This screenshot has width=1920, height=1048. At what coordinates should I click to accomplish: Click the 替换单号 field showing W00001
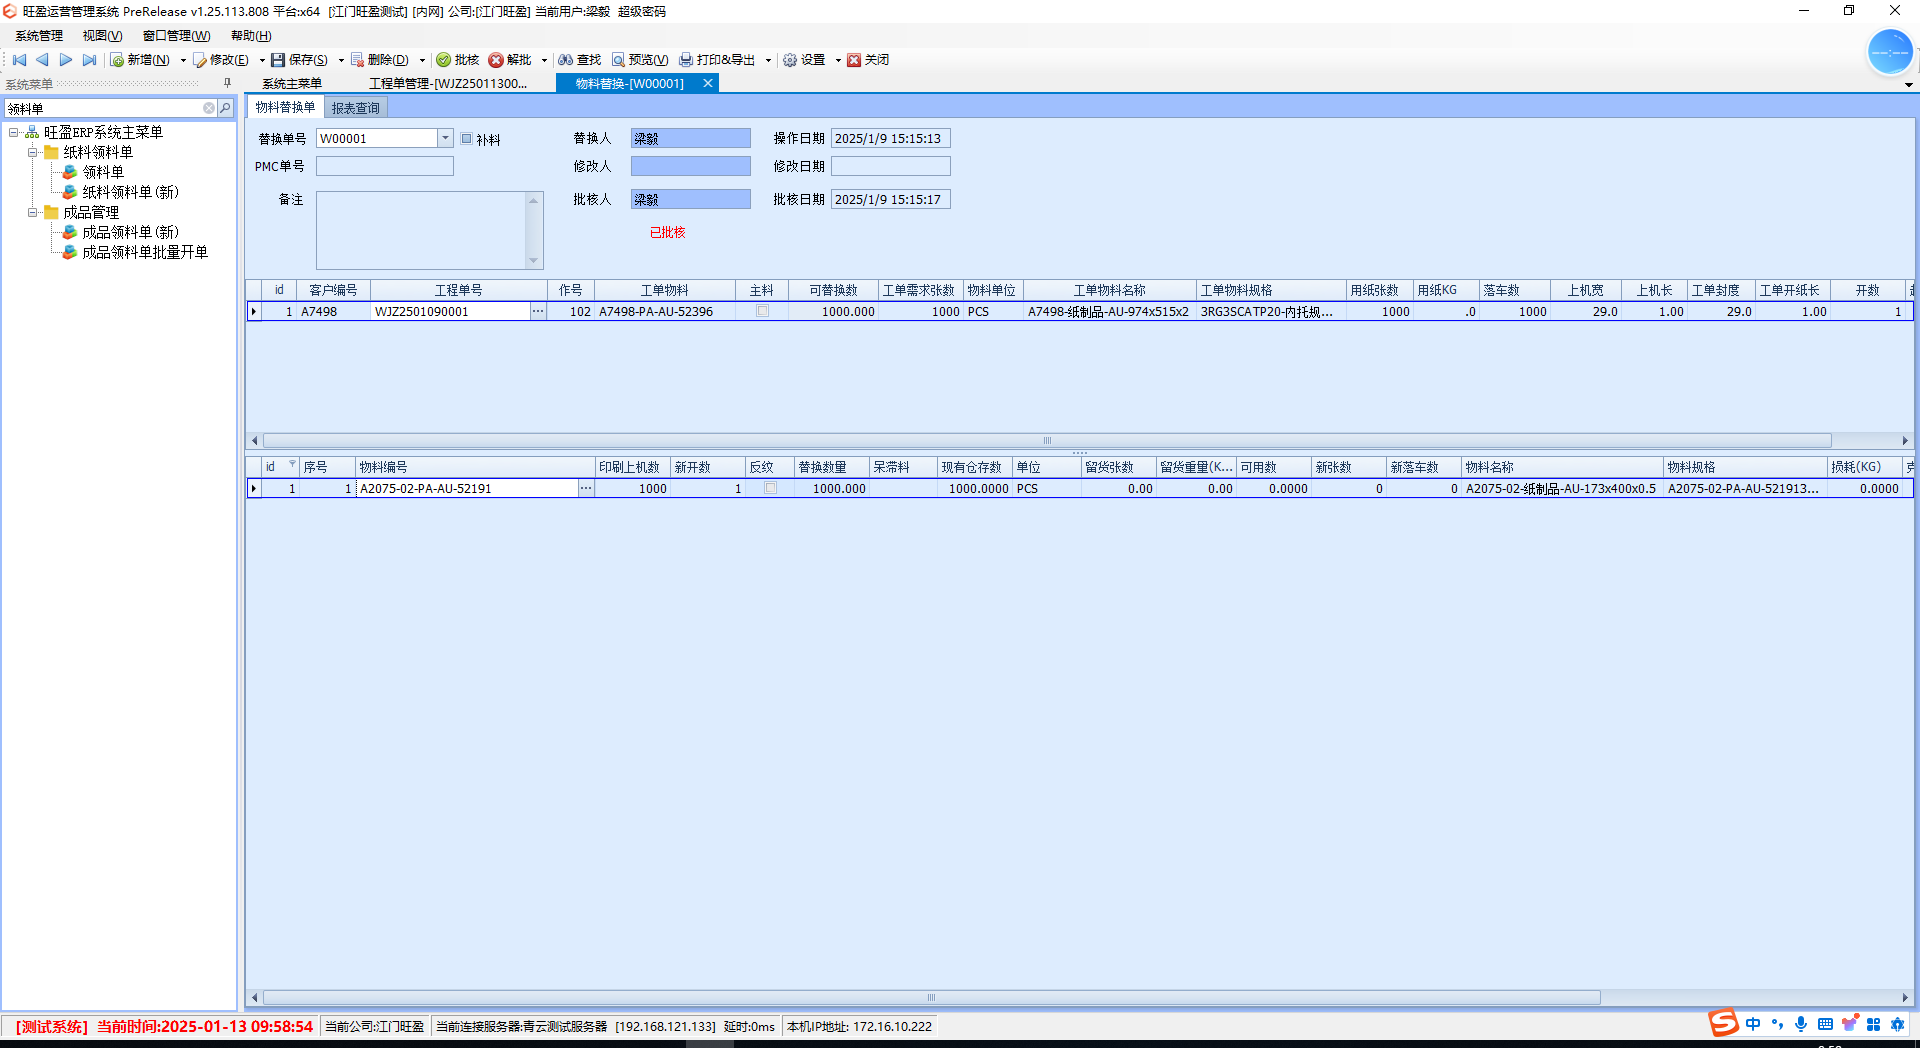pyautogui.click(x=377, y=138)
